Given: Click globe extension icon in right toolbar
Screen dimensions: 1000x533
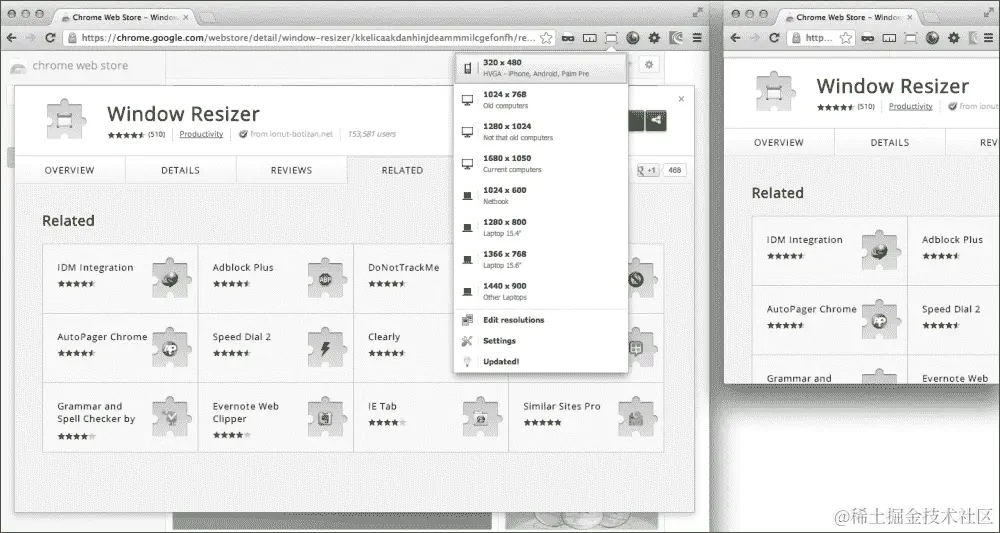Looking at the screenshot, I should 932,38.
